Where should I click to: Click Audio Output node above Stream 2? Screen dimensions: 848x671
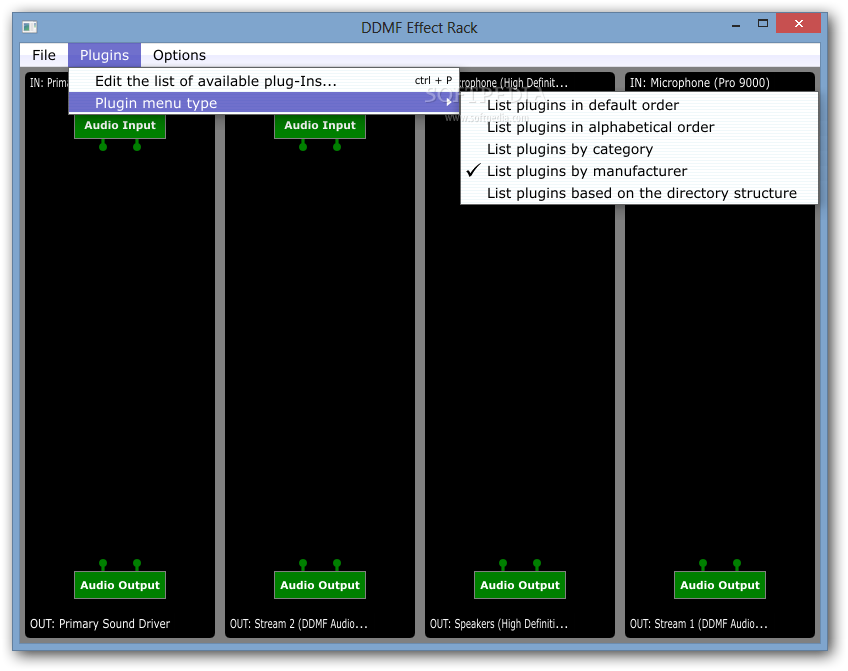(320, 585)
